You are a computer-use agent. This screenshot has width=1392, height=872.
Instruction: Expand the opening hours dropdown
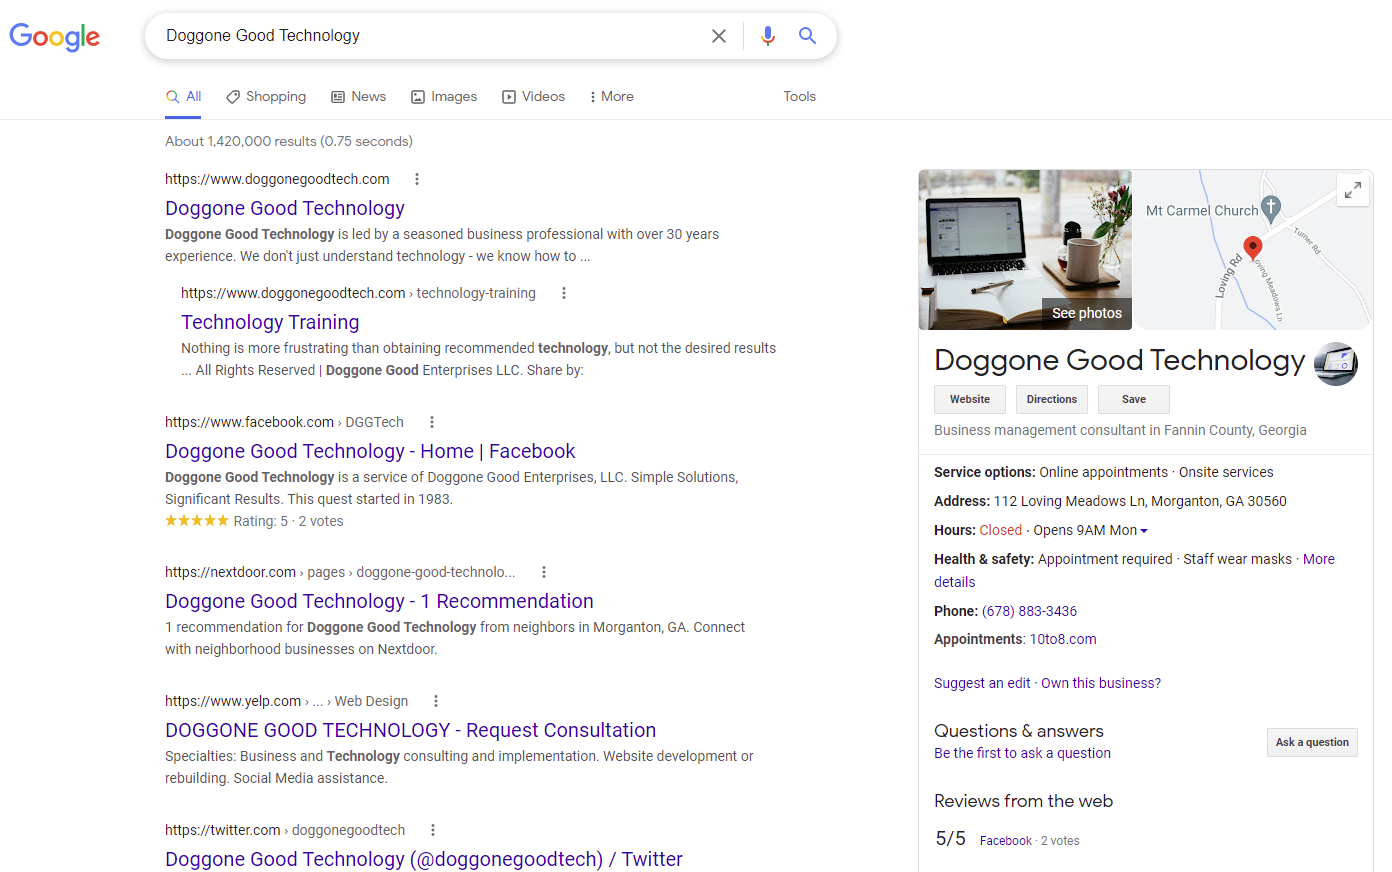click(1144, 531)
